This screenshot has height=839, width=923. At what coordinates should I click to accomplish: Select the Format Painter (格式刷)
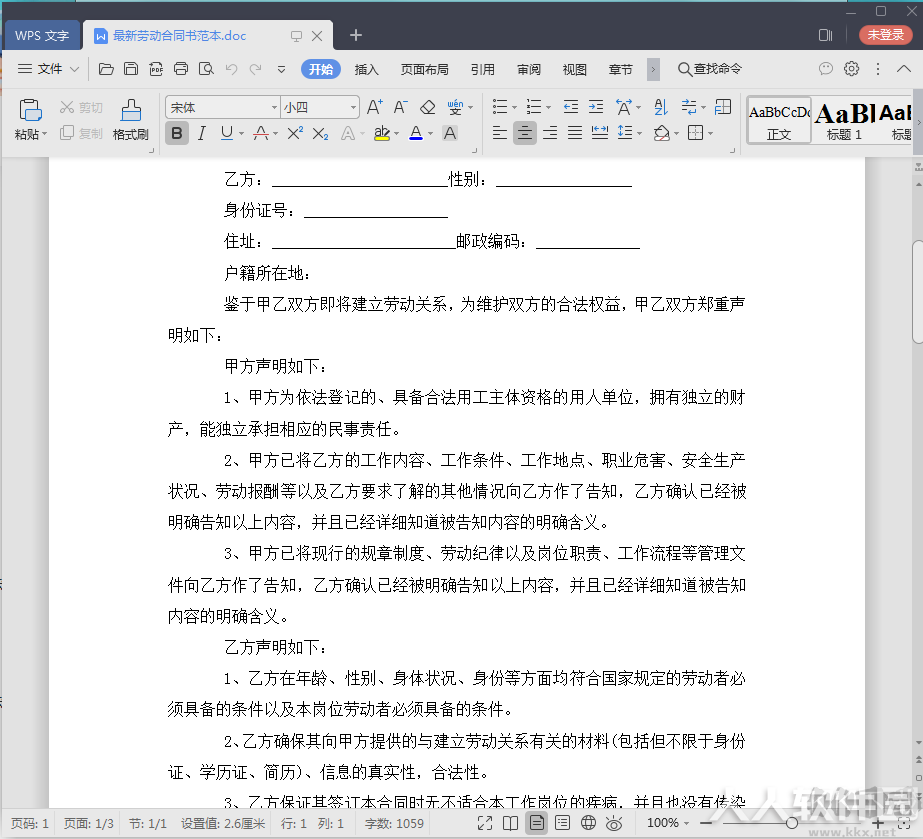pyautogui.click(x=131, y=120)
